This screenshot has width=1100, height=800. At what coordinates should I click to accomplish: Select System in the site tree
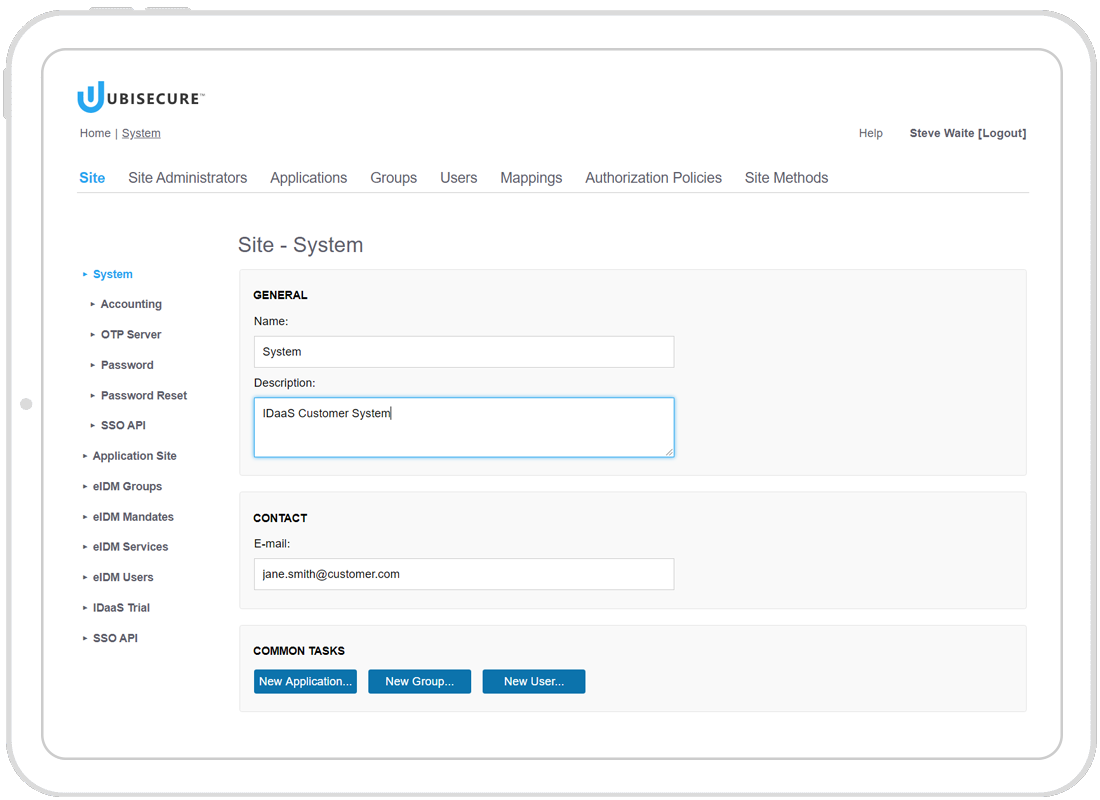tap(113, 274)
